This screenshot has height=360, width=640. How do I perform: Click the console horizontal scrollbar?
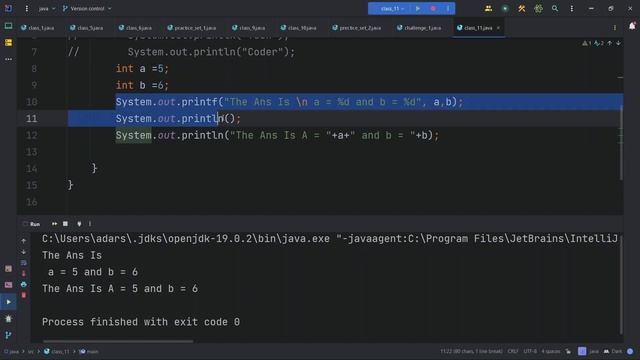coord(118,341)
